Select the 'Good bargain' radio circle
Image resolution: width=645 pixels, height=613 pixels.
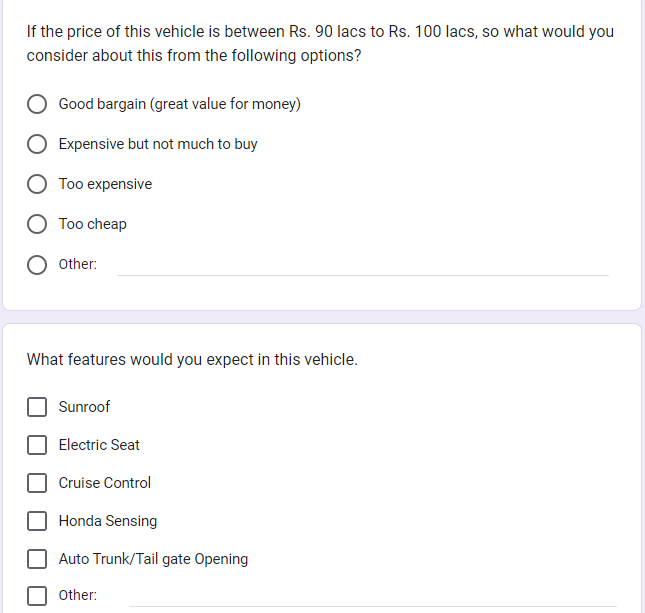[37, 104]
